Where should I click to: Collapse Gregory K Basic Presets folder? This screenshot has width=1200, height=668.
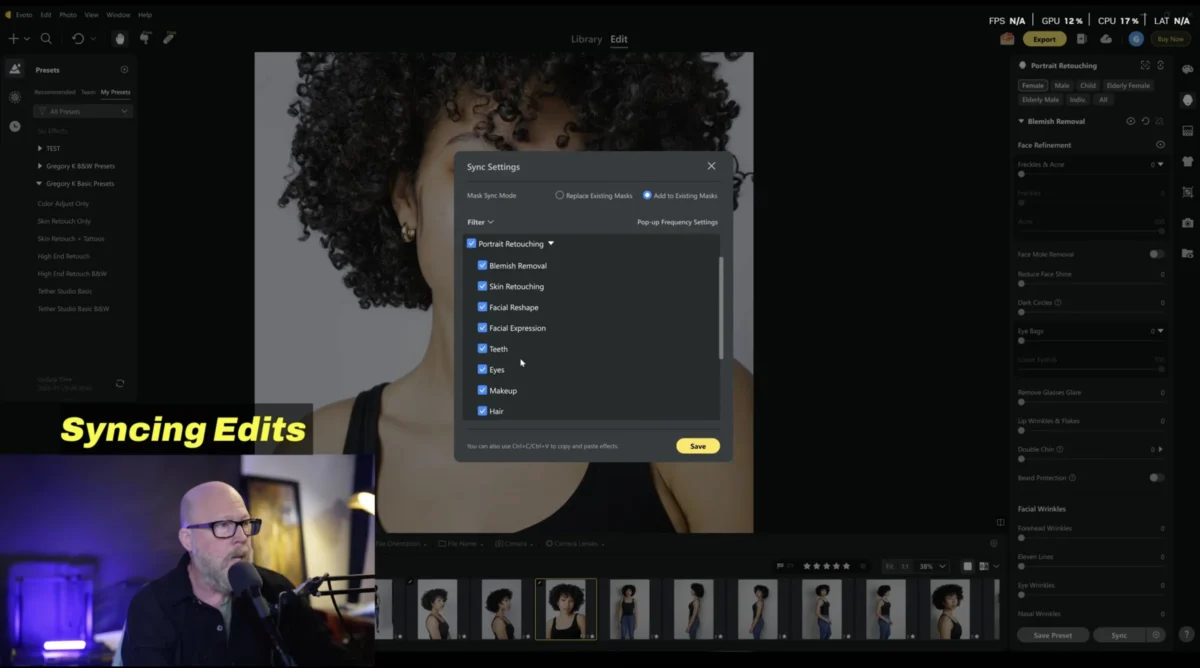point(40,184)
